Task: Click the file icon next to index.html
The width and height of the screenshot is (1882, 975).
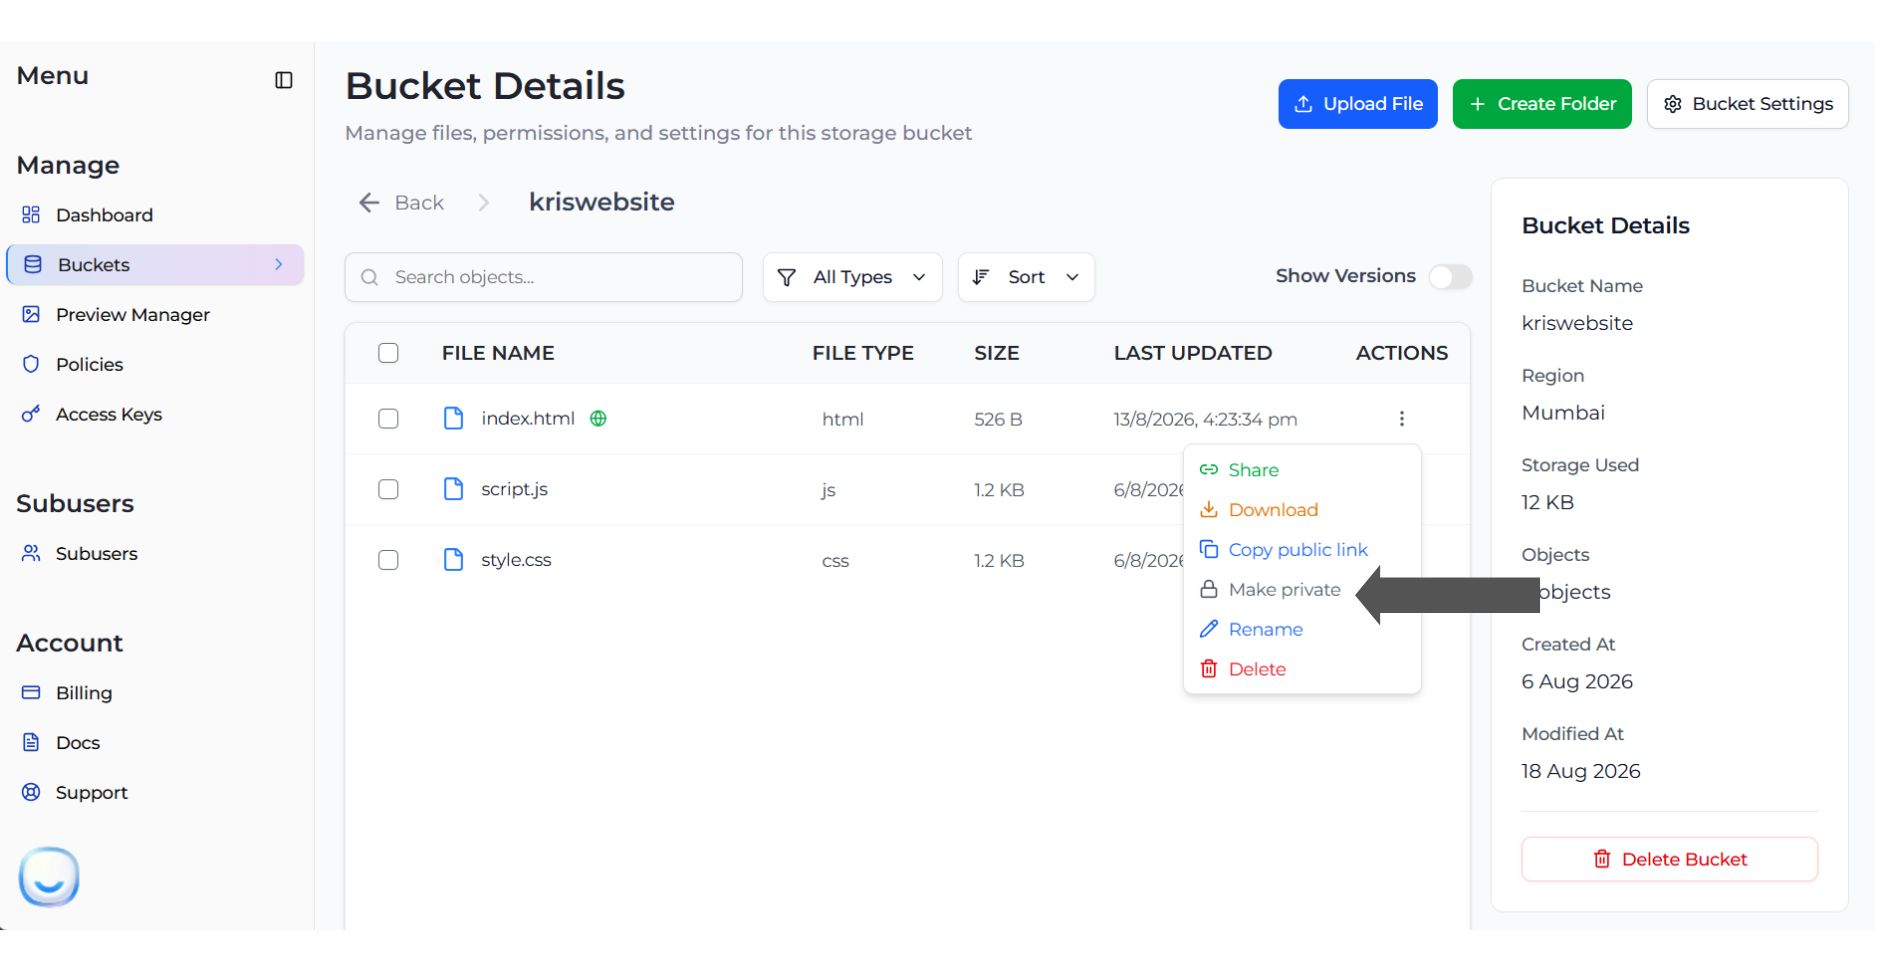Action: tap(453, 418)
